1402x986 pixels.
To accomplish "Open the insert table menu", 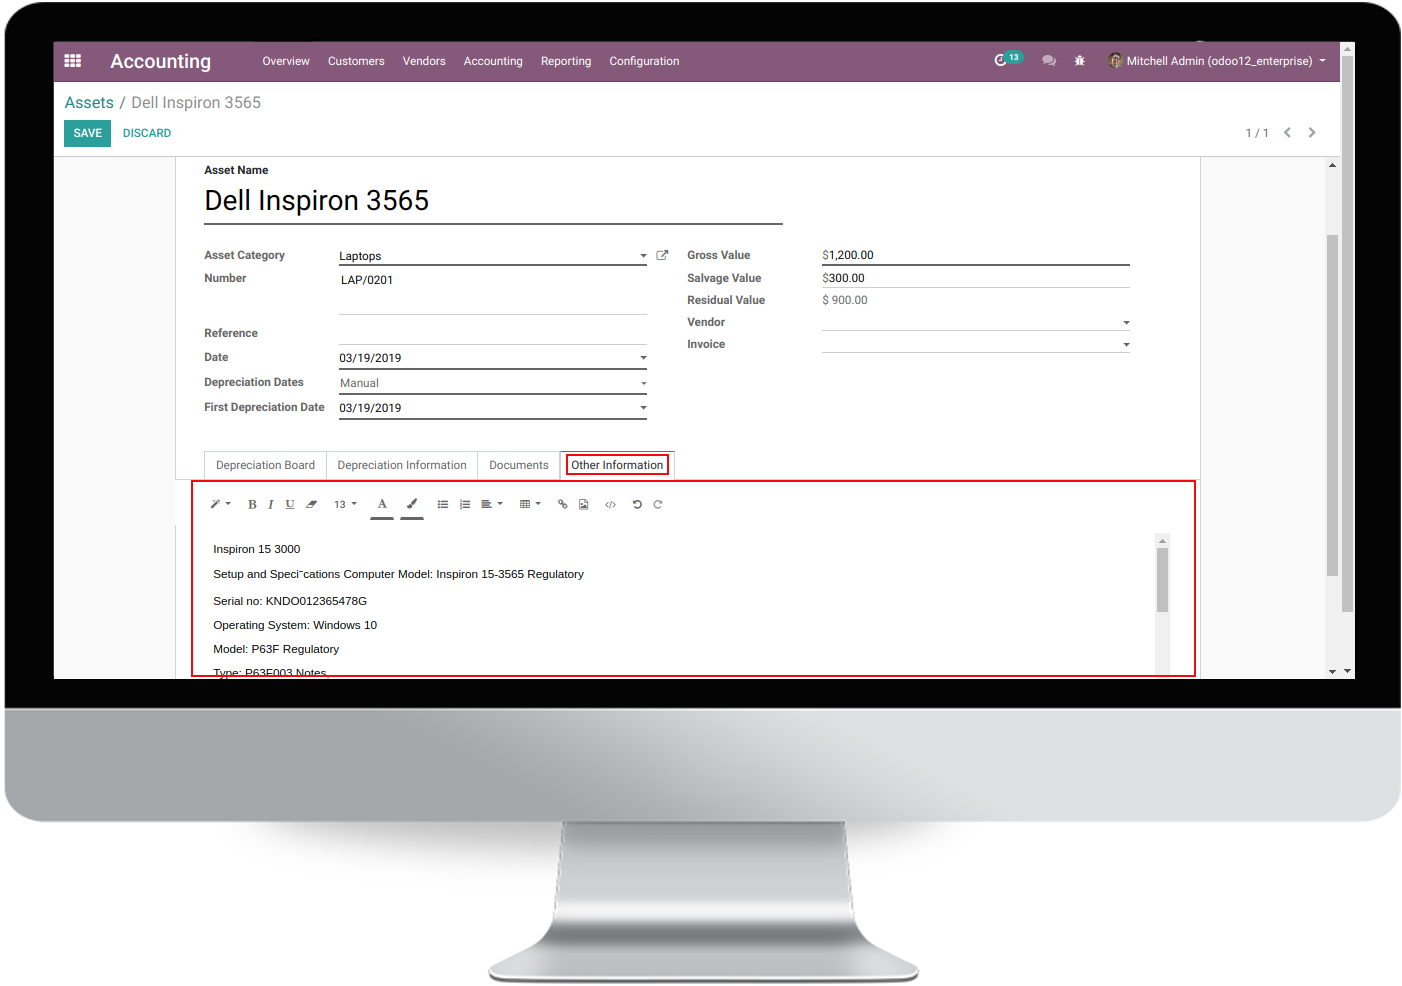I will (x=530, y=505).
